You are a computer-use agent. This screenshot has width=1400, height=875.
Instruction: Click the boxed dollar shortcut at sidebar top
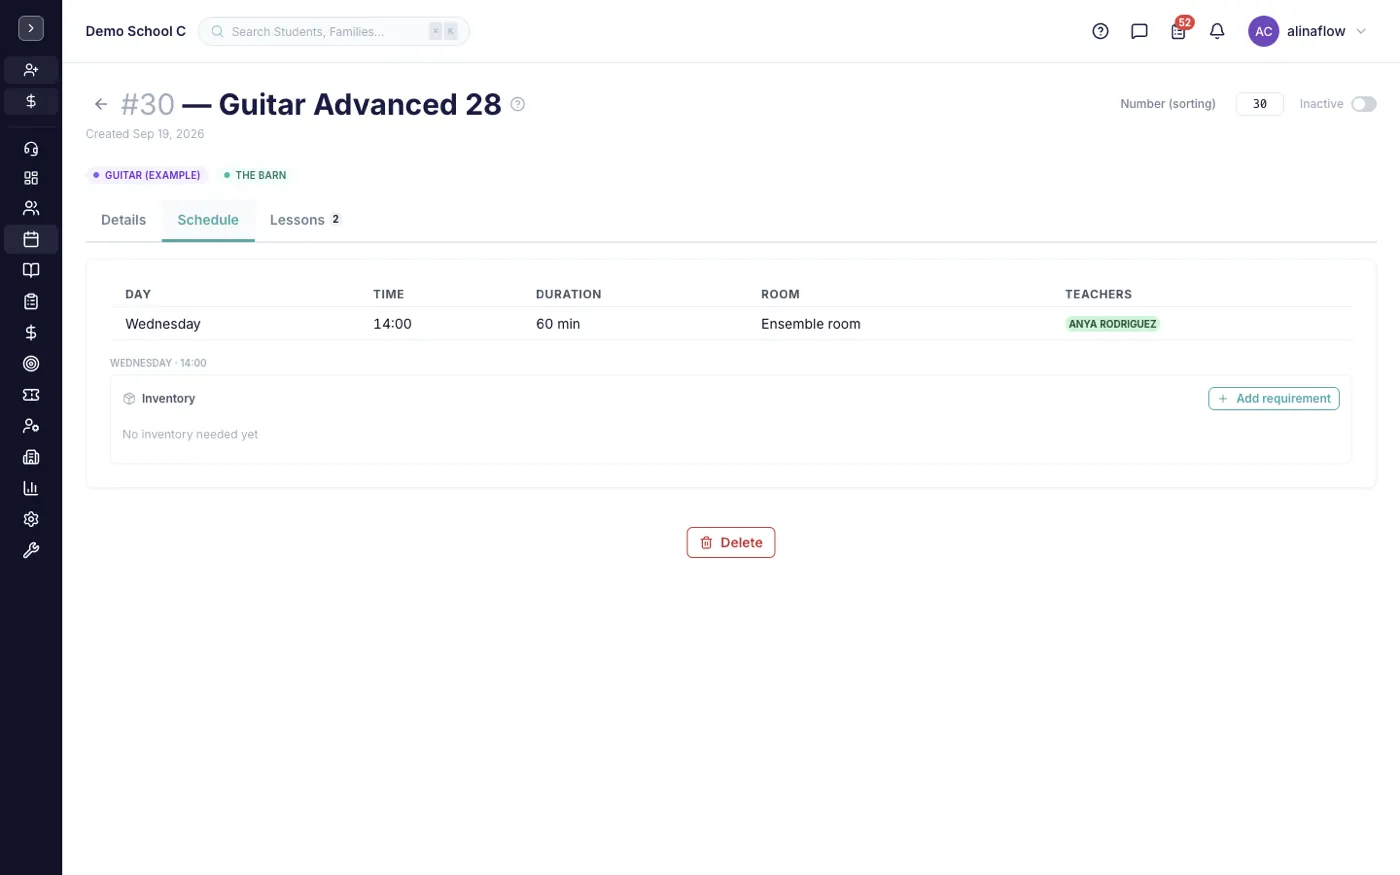pyautogui.click(x=31, y=101)
